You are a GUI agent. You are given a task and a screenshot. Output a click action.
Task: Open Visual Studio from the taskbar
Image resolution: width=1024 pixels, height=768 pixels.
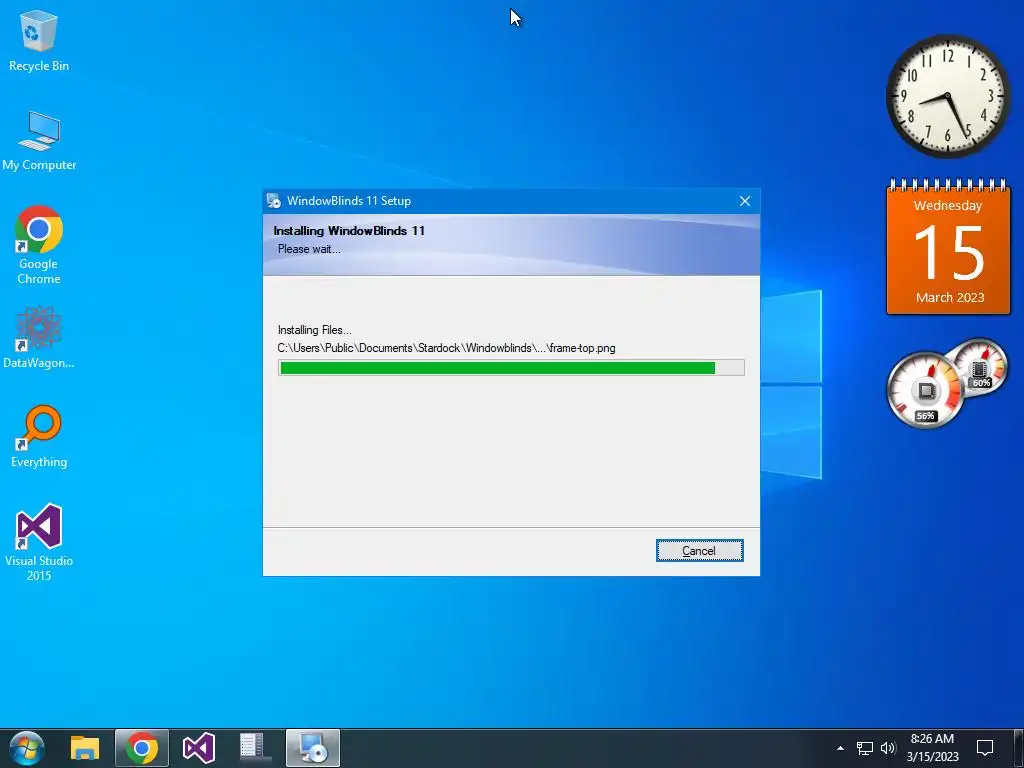[199, 748]
